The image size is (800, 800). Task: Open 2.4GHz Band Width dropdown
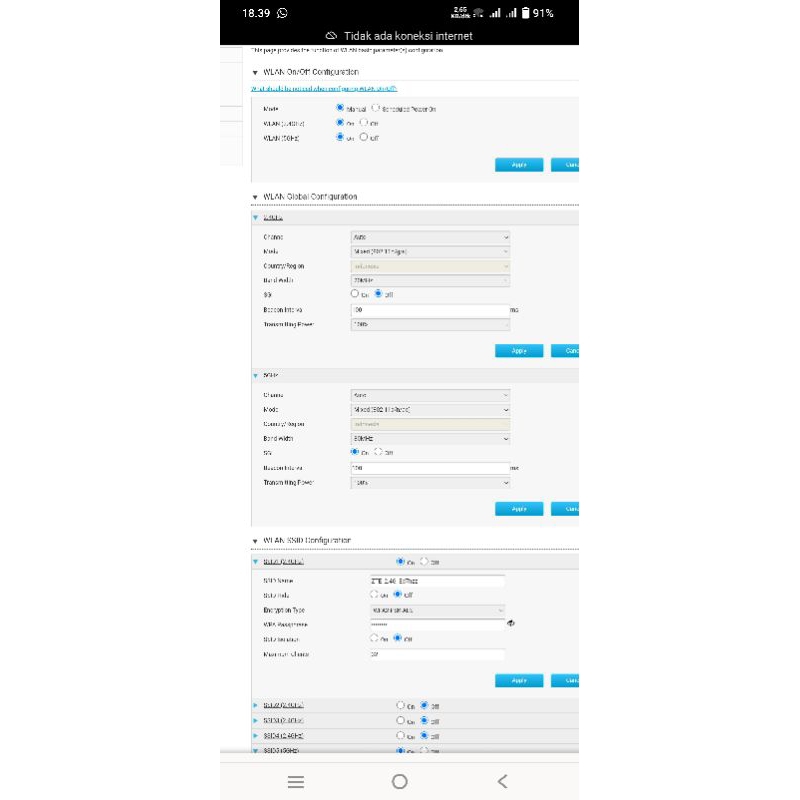[x=430, y=280]
